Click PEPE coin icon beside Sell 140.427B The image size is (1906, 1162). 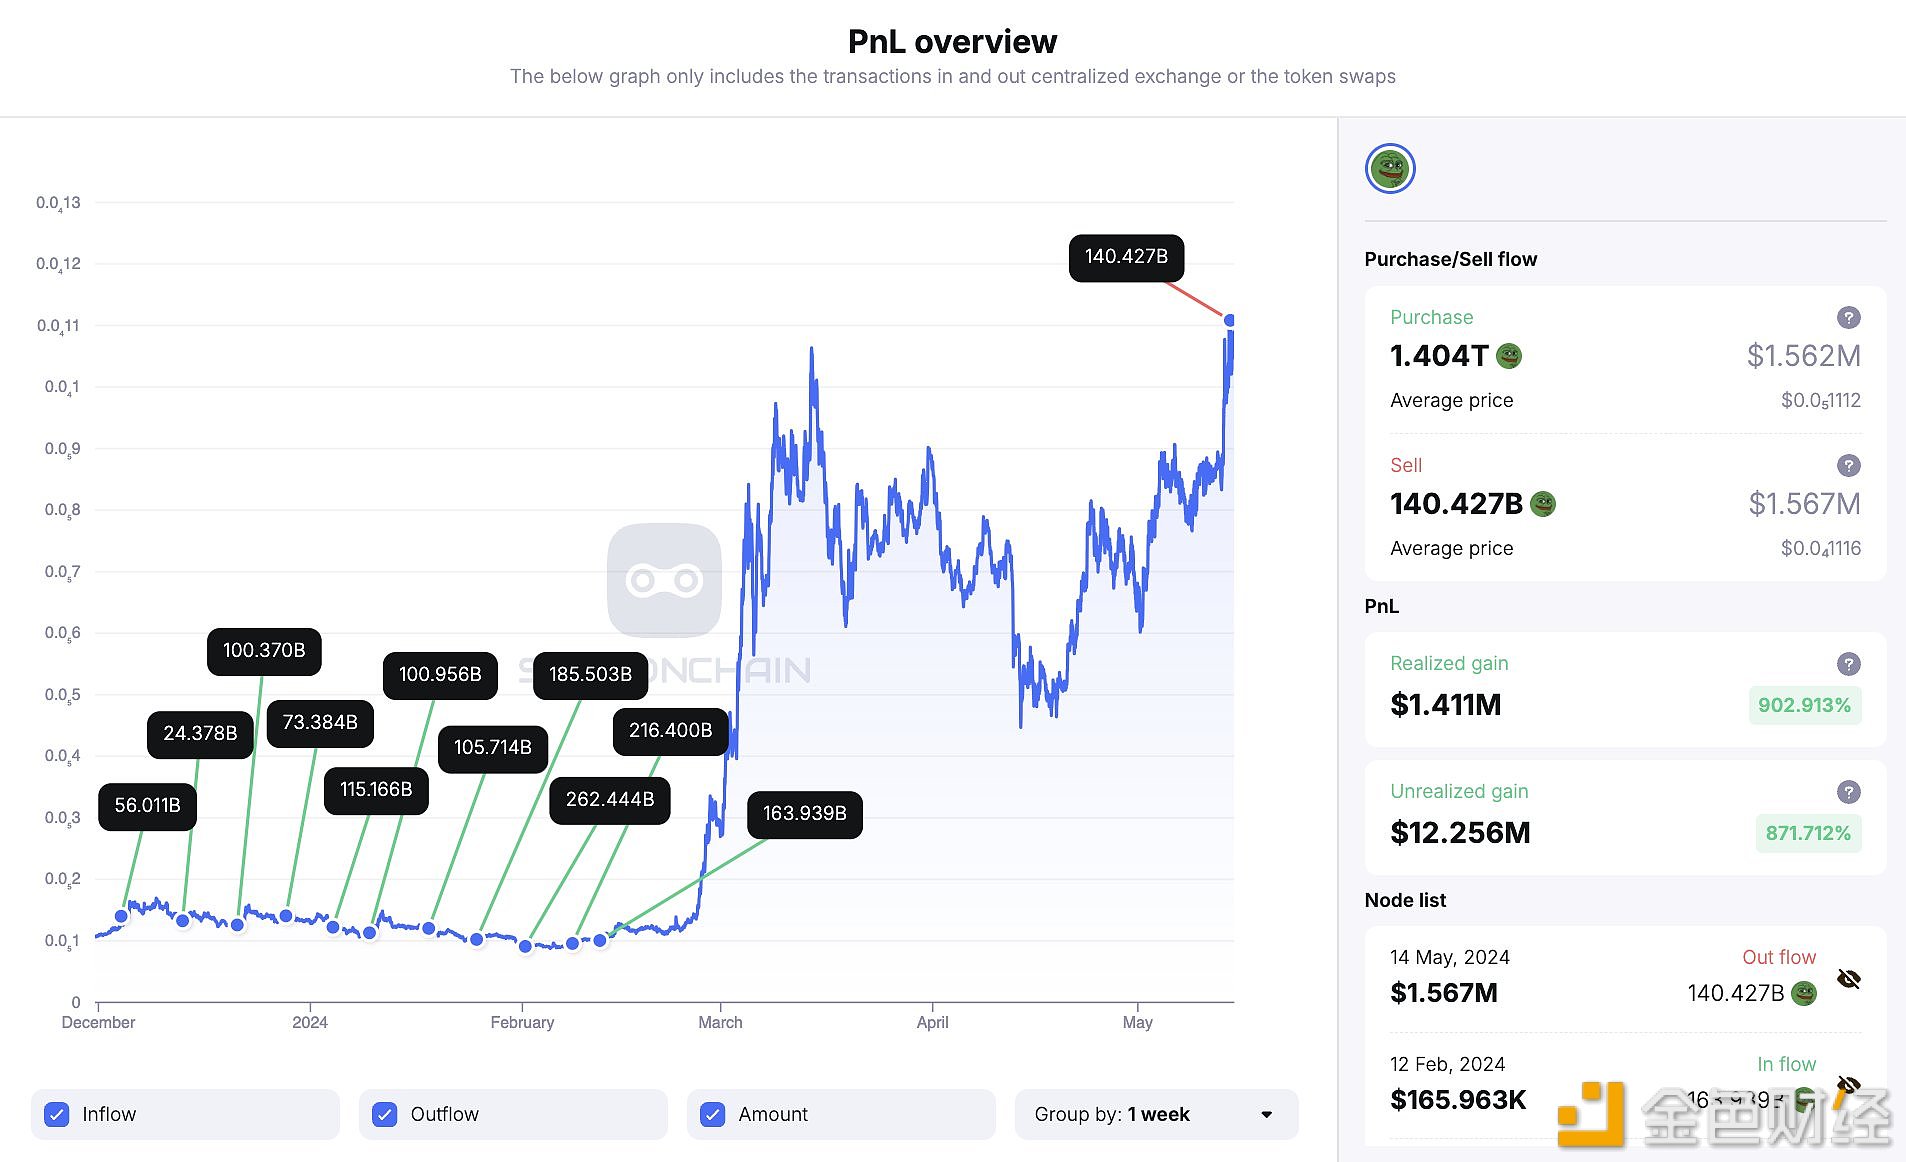tap(1543, 504)
